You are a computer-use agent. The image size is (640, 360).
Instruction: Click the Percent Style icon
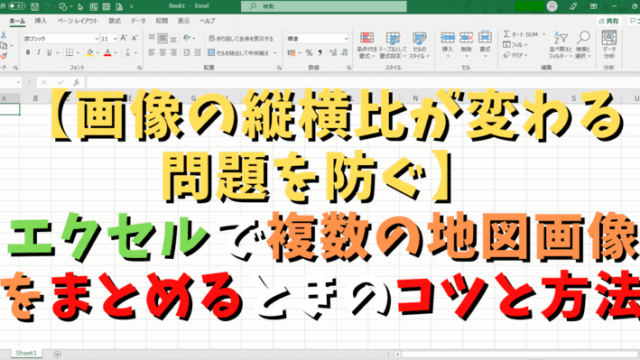click(x=309, y=53)
